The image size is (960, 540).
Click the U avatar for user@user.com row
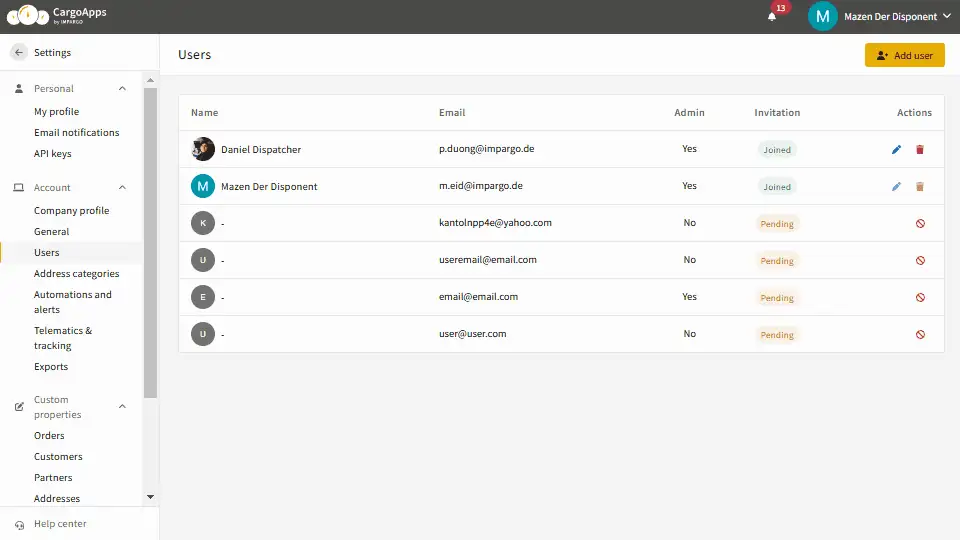pos(203,334)
